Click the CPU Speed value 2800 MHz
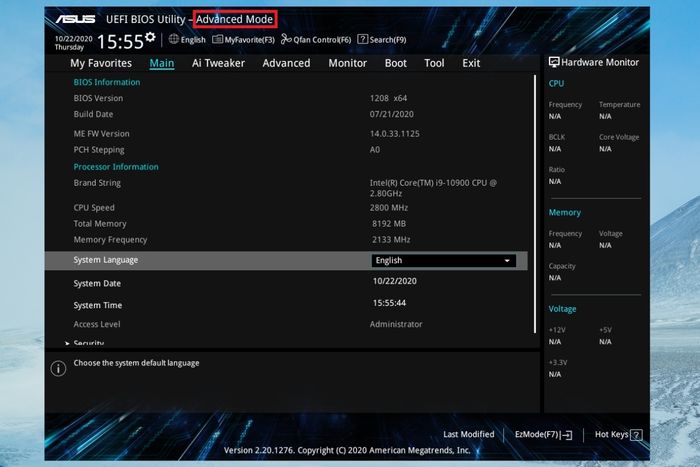700x467 pixels. [x=388, y=208]
